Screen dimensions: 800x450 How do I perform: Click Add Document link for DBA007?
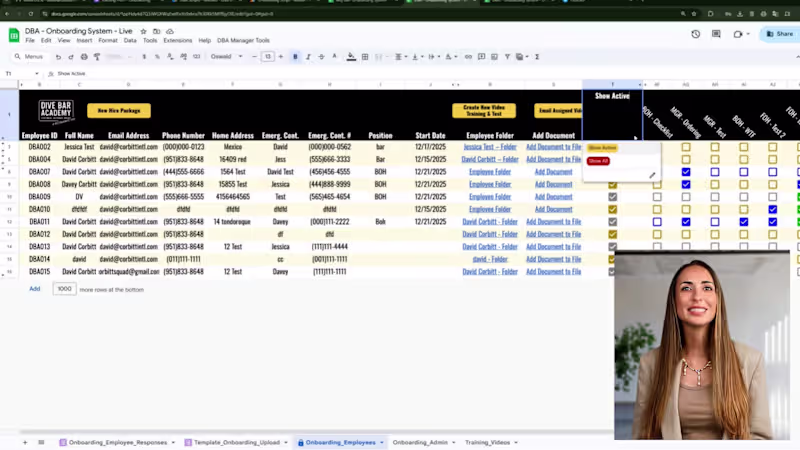coord(554,172)
